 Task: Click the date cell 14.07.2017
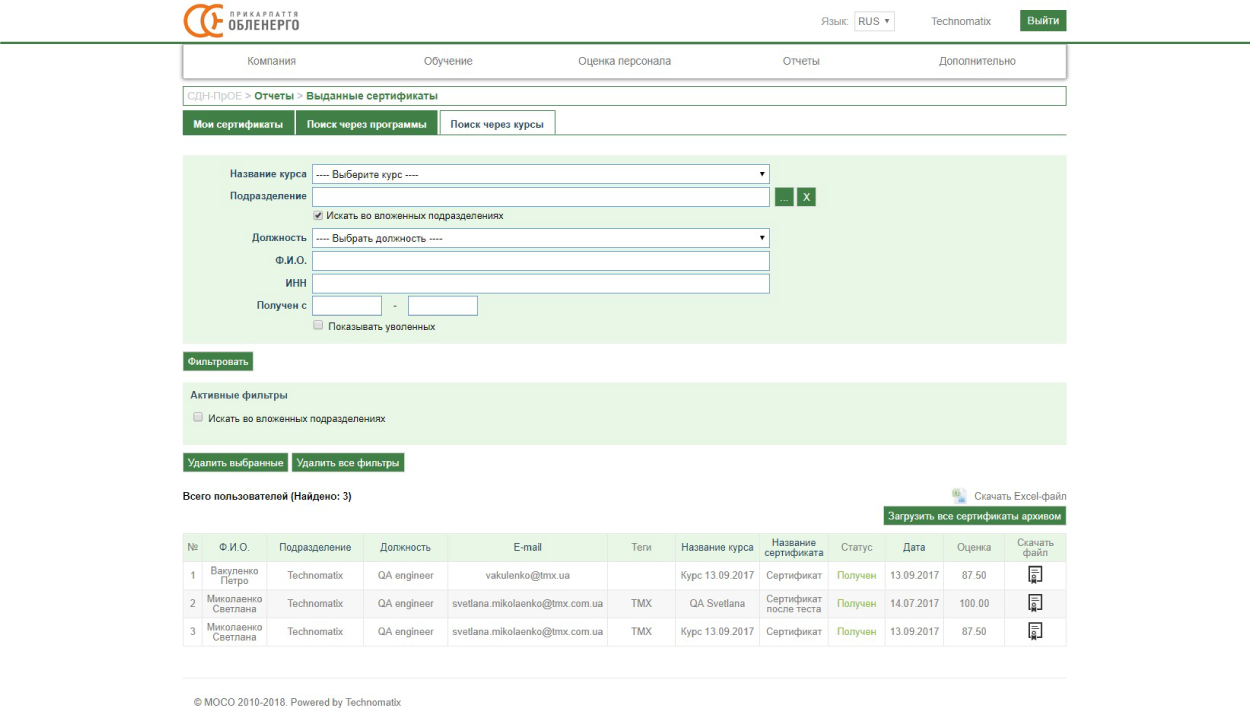[914, 604]
